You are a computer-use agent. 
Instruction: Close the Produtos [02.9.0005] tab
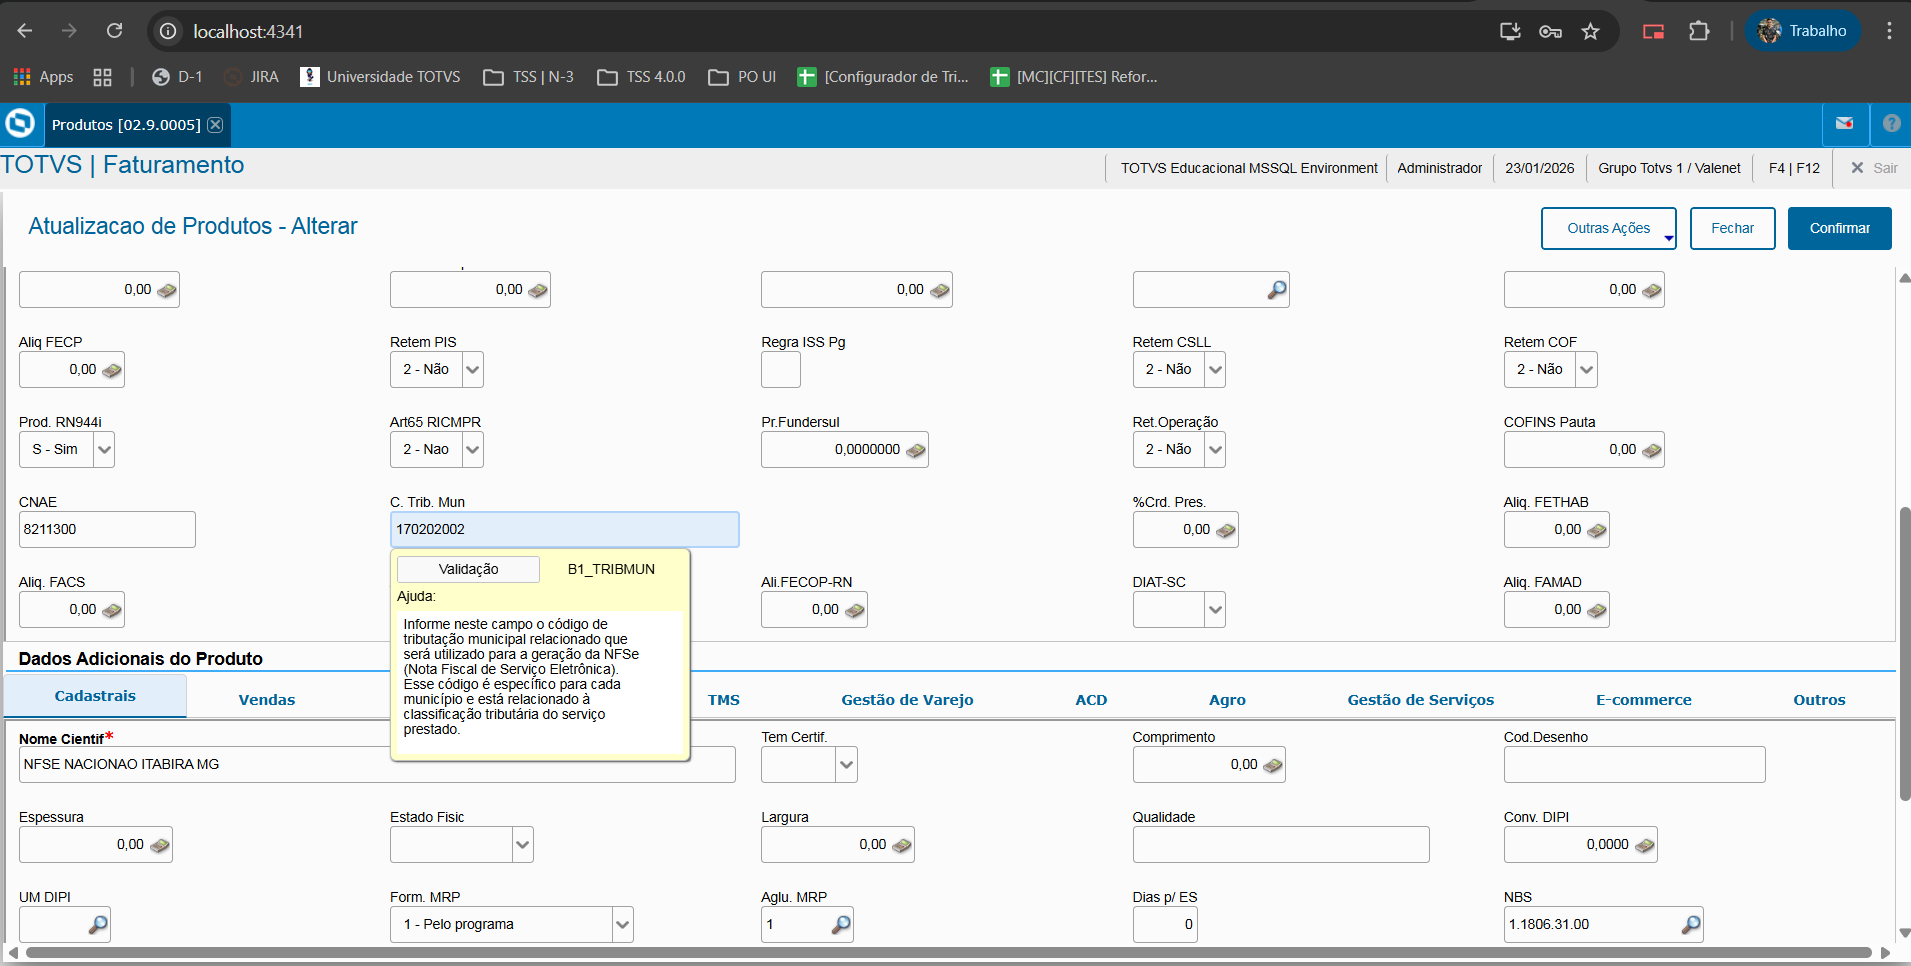215,125
